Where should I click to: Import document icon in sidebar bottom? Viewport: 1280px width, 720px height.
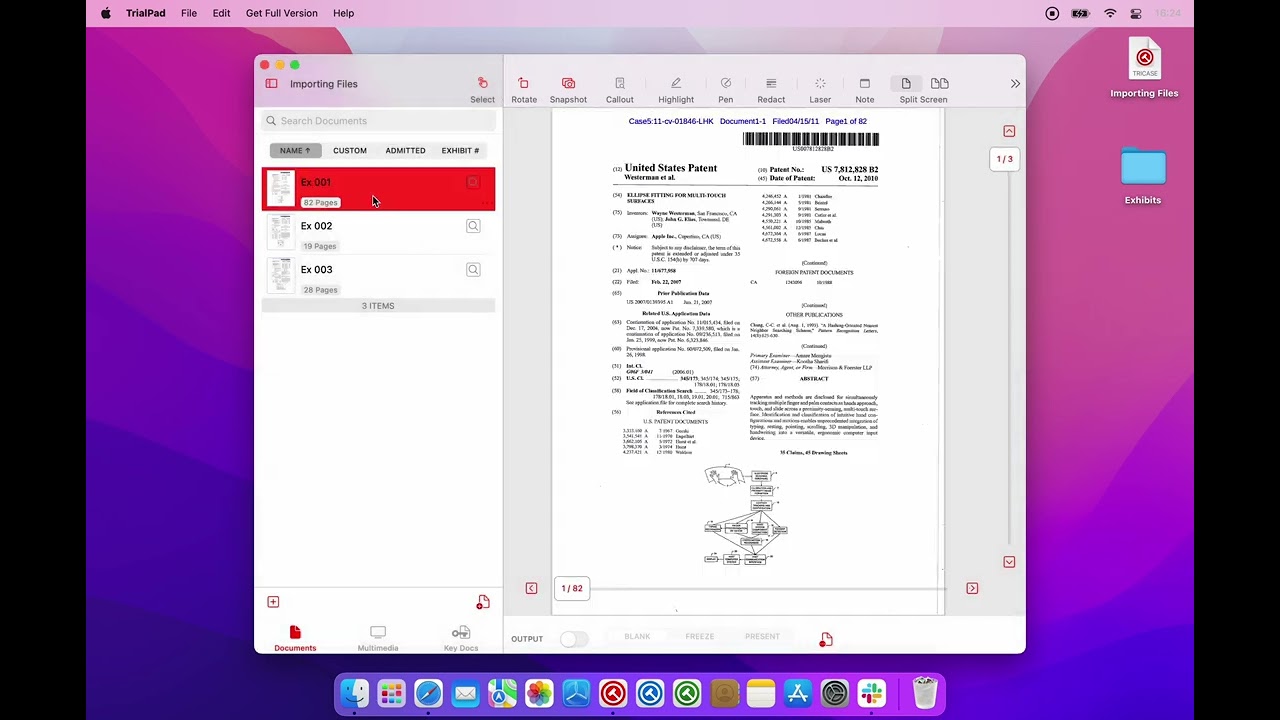click(x=483, y=602)
